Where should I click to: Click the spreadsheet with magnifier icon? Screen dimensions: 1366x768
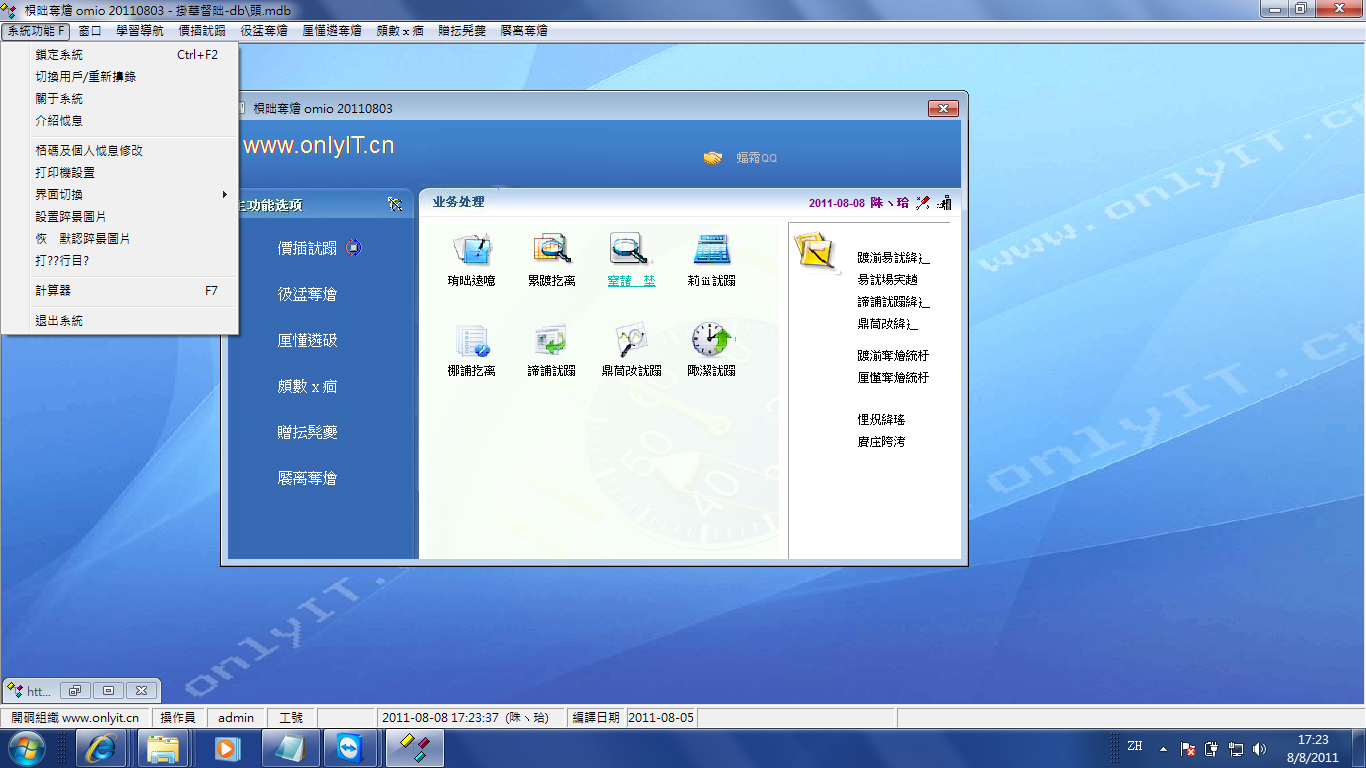(551, 249)
